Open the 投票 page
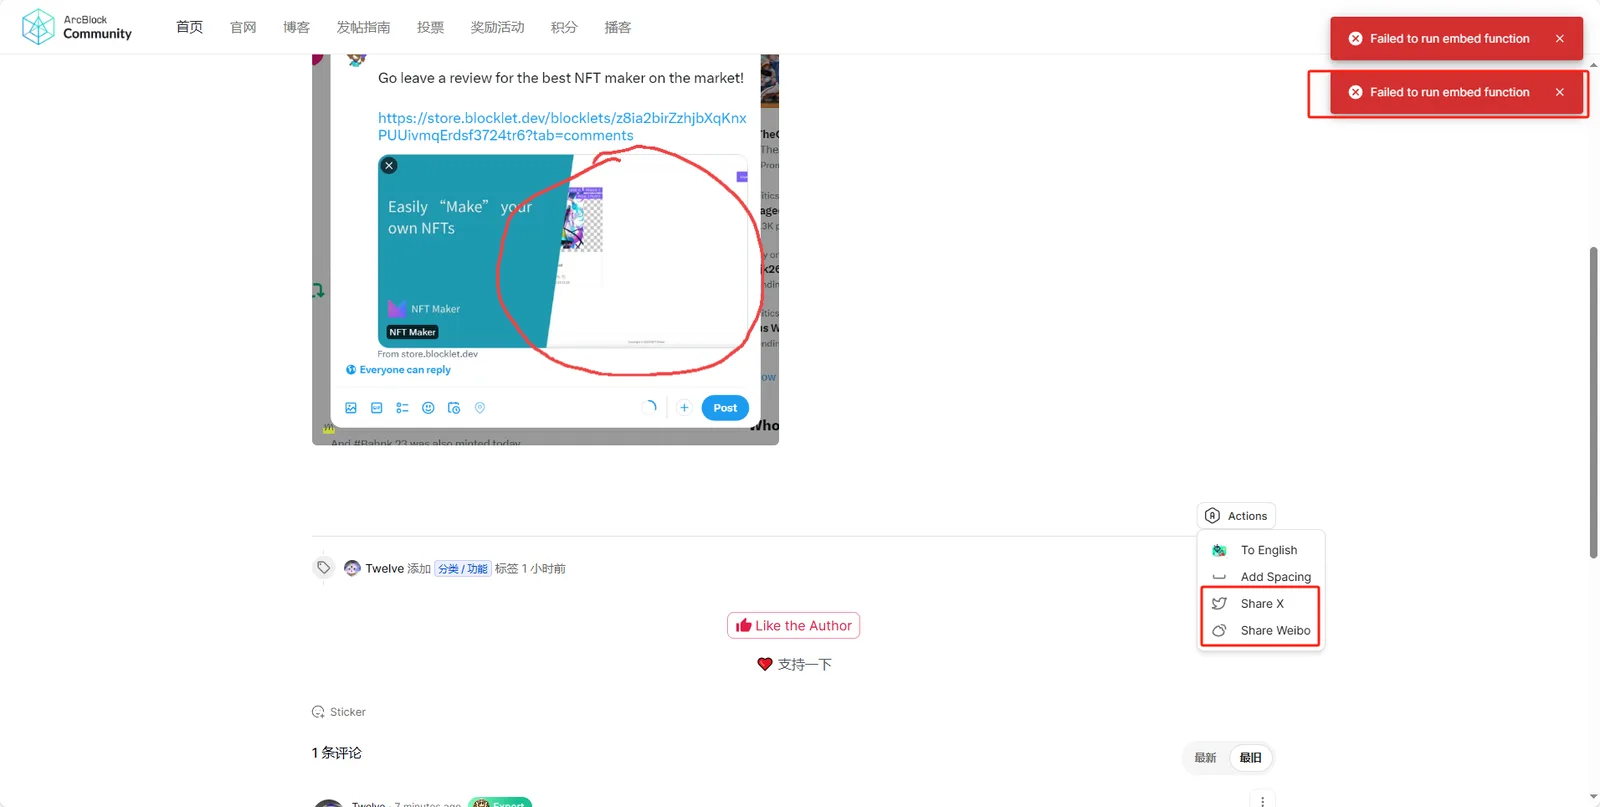Image resolution: width=1600 pixels, height=807 pixels. [430, 27]
